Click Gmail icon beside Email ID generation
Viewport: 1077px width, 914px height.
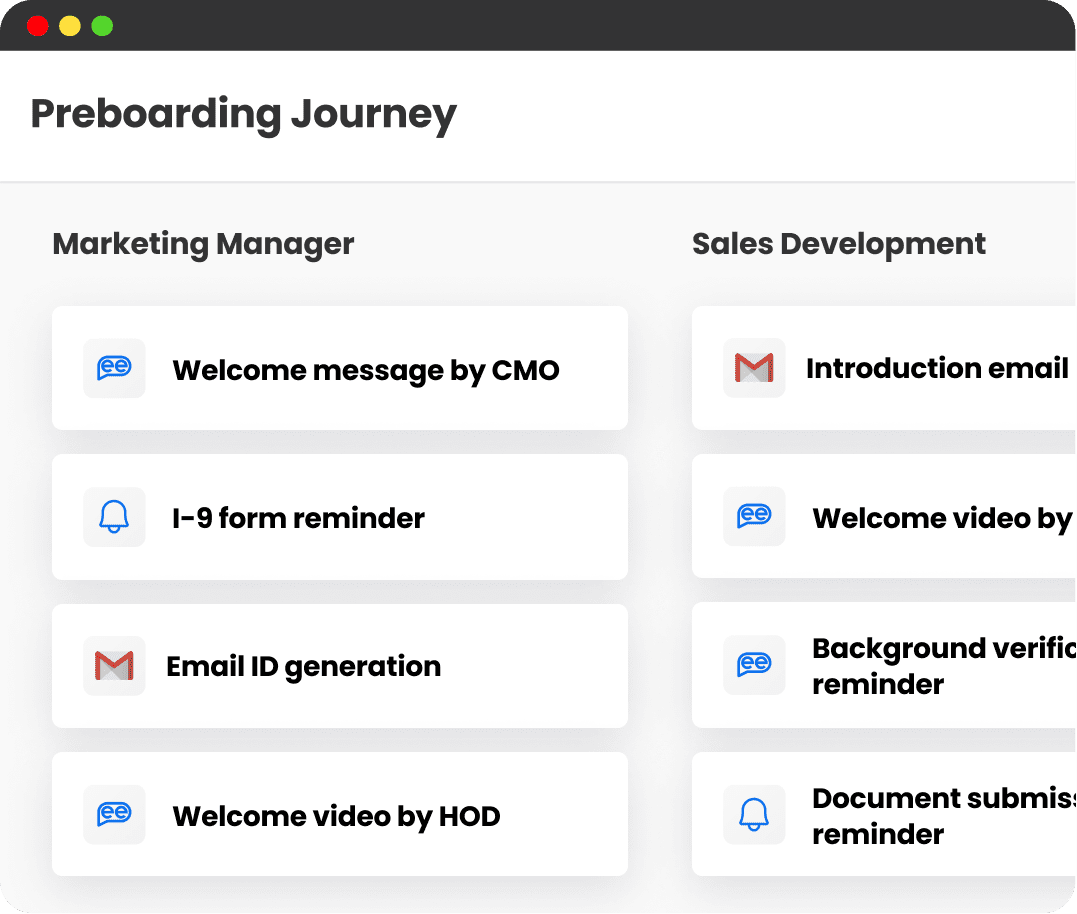[x=114, y=666]
